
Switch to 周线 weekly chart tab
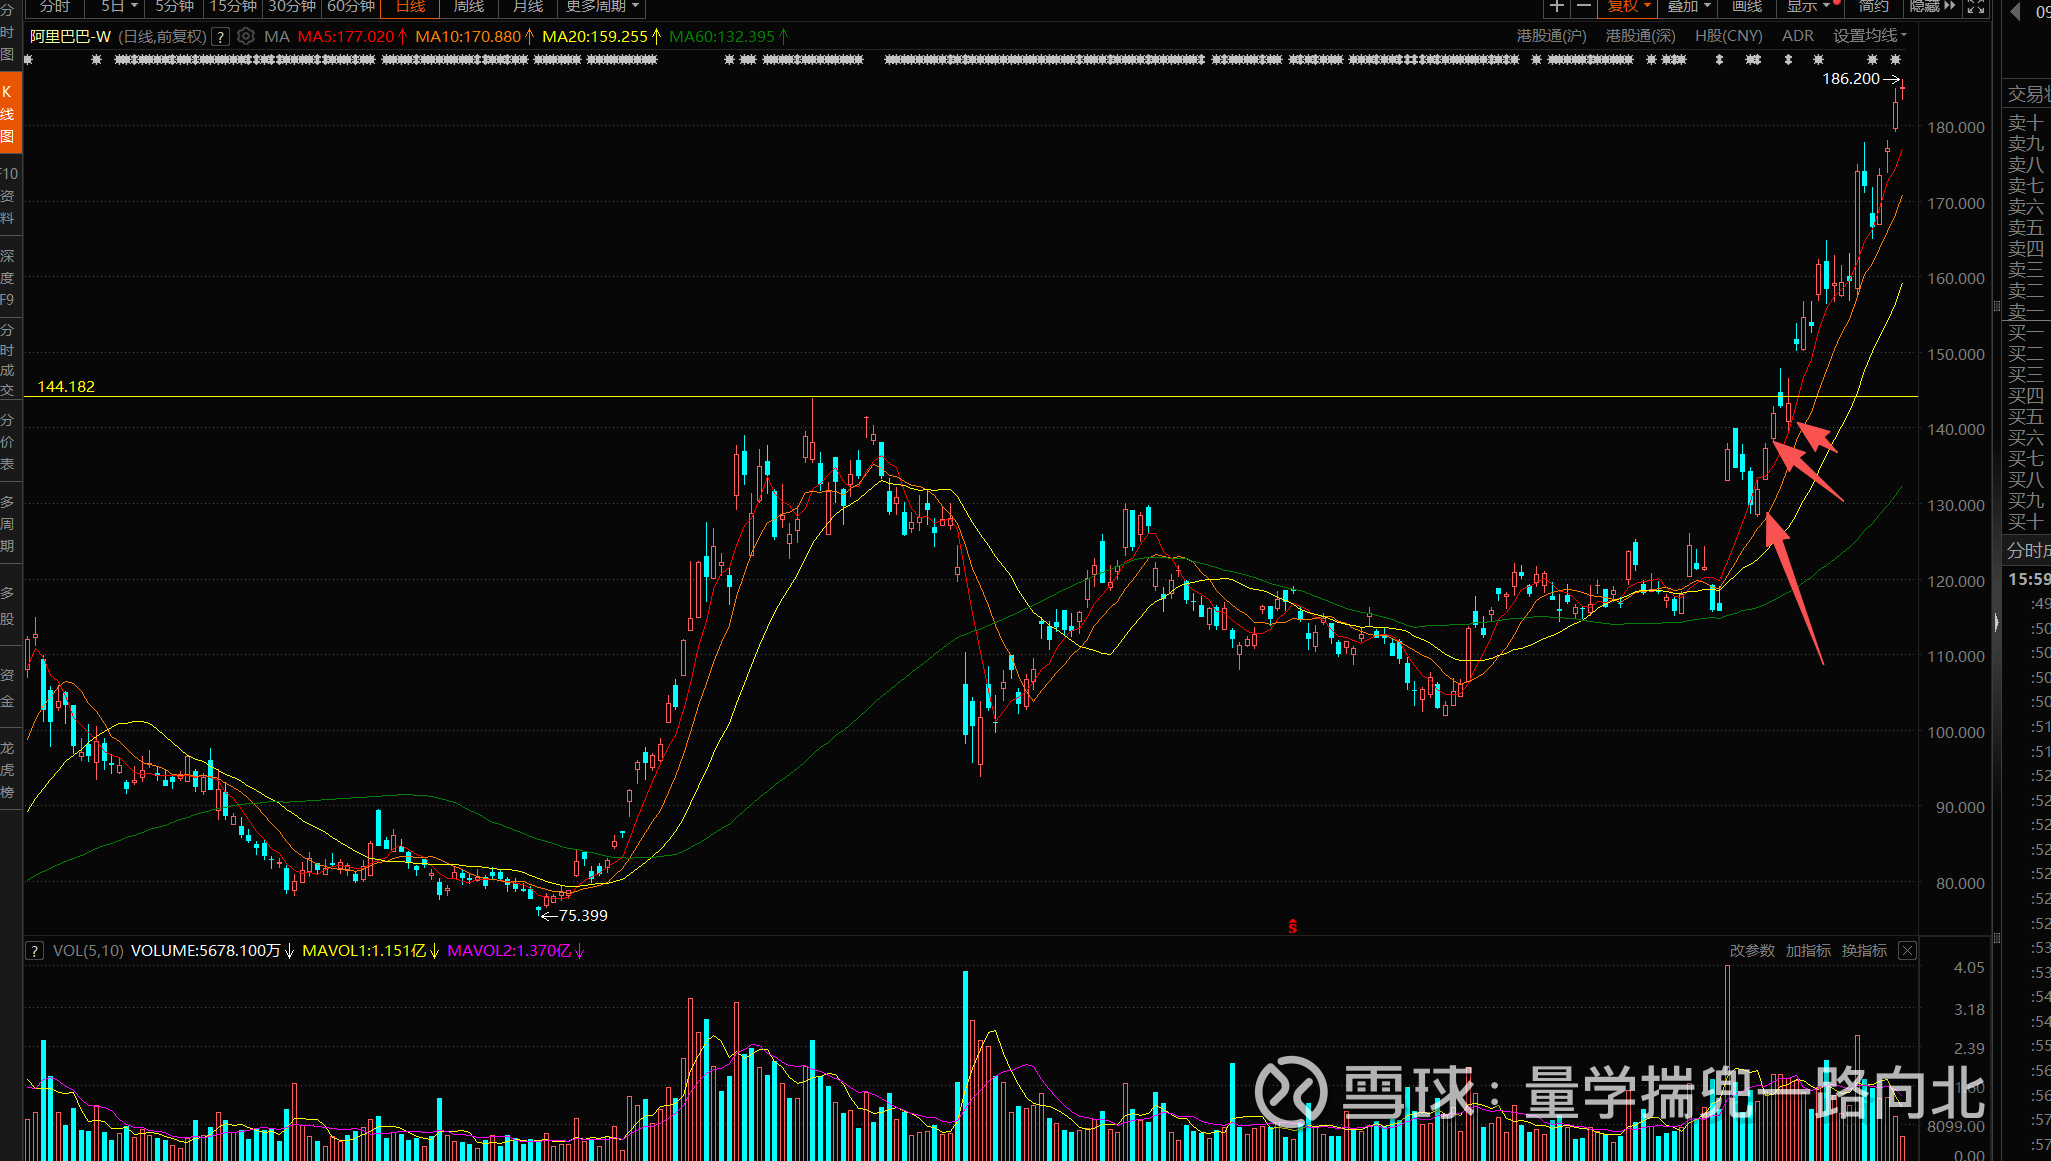click(469, 7)
